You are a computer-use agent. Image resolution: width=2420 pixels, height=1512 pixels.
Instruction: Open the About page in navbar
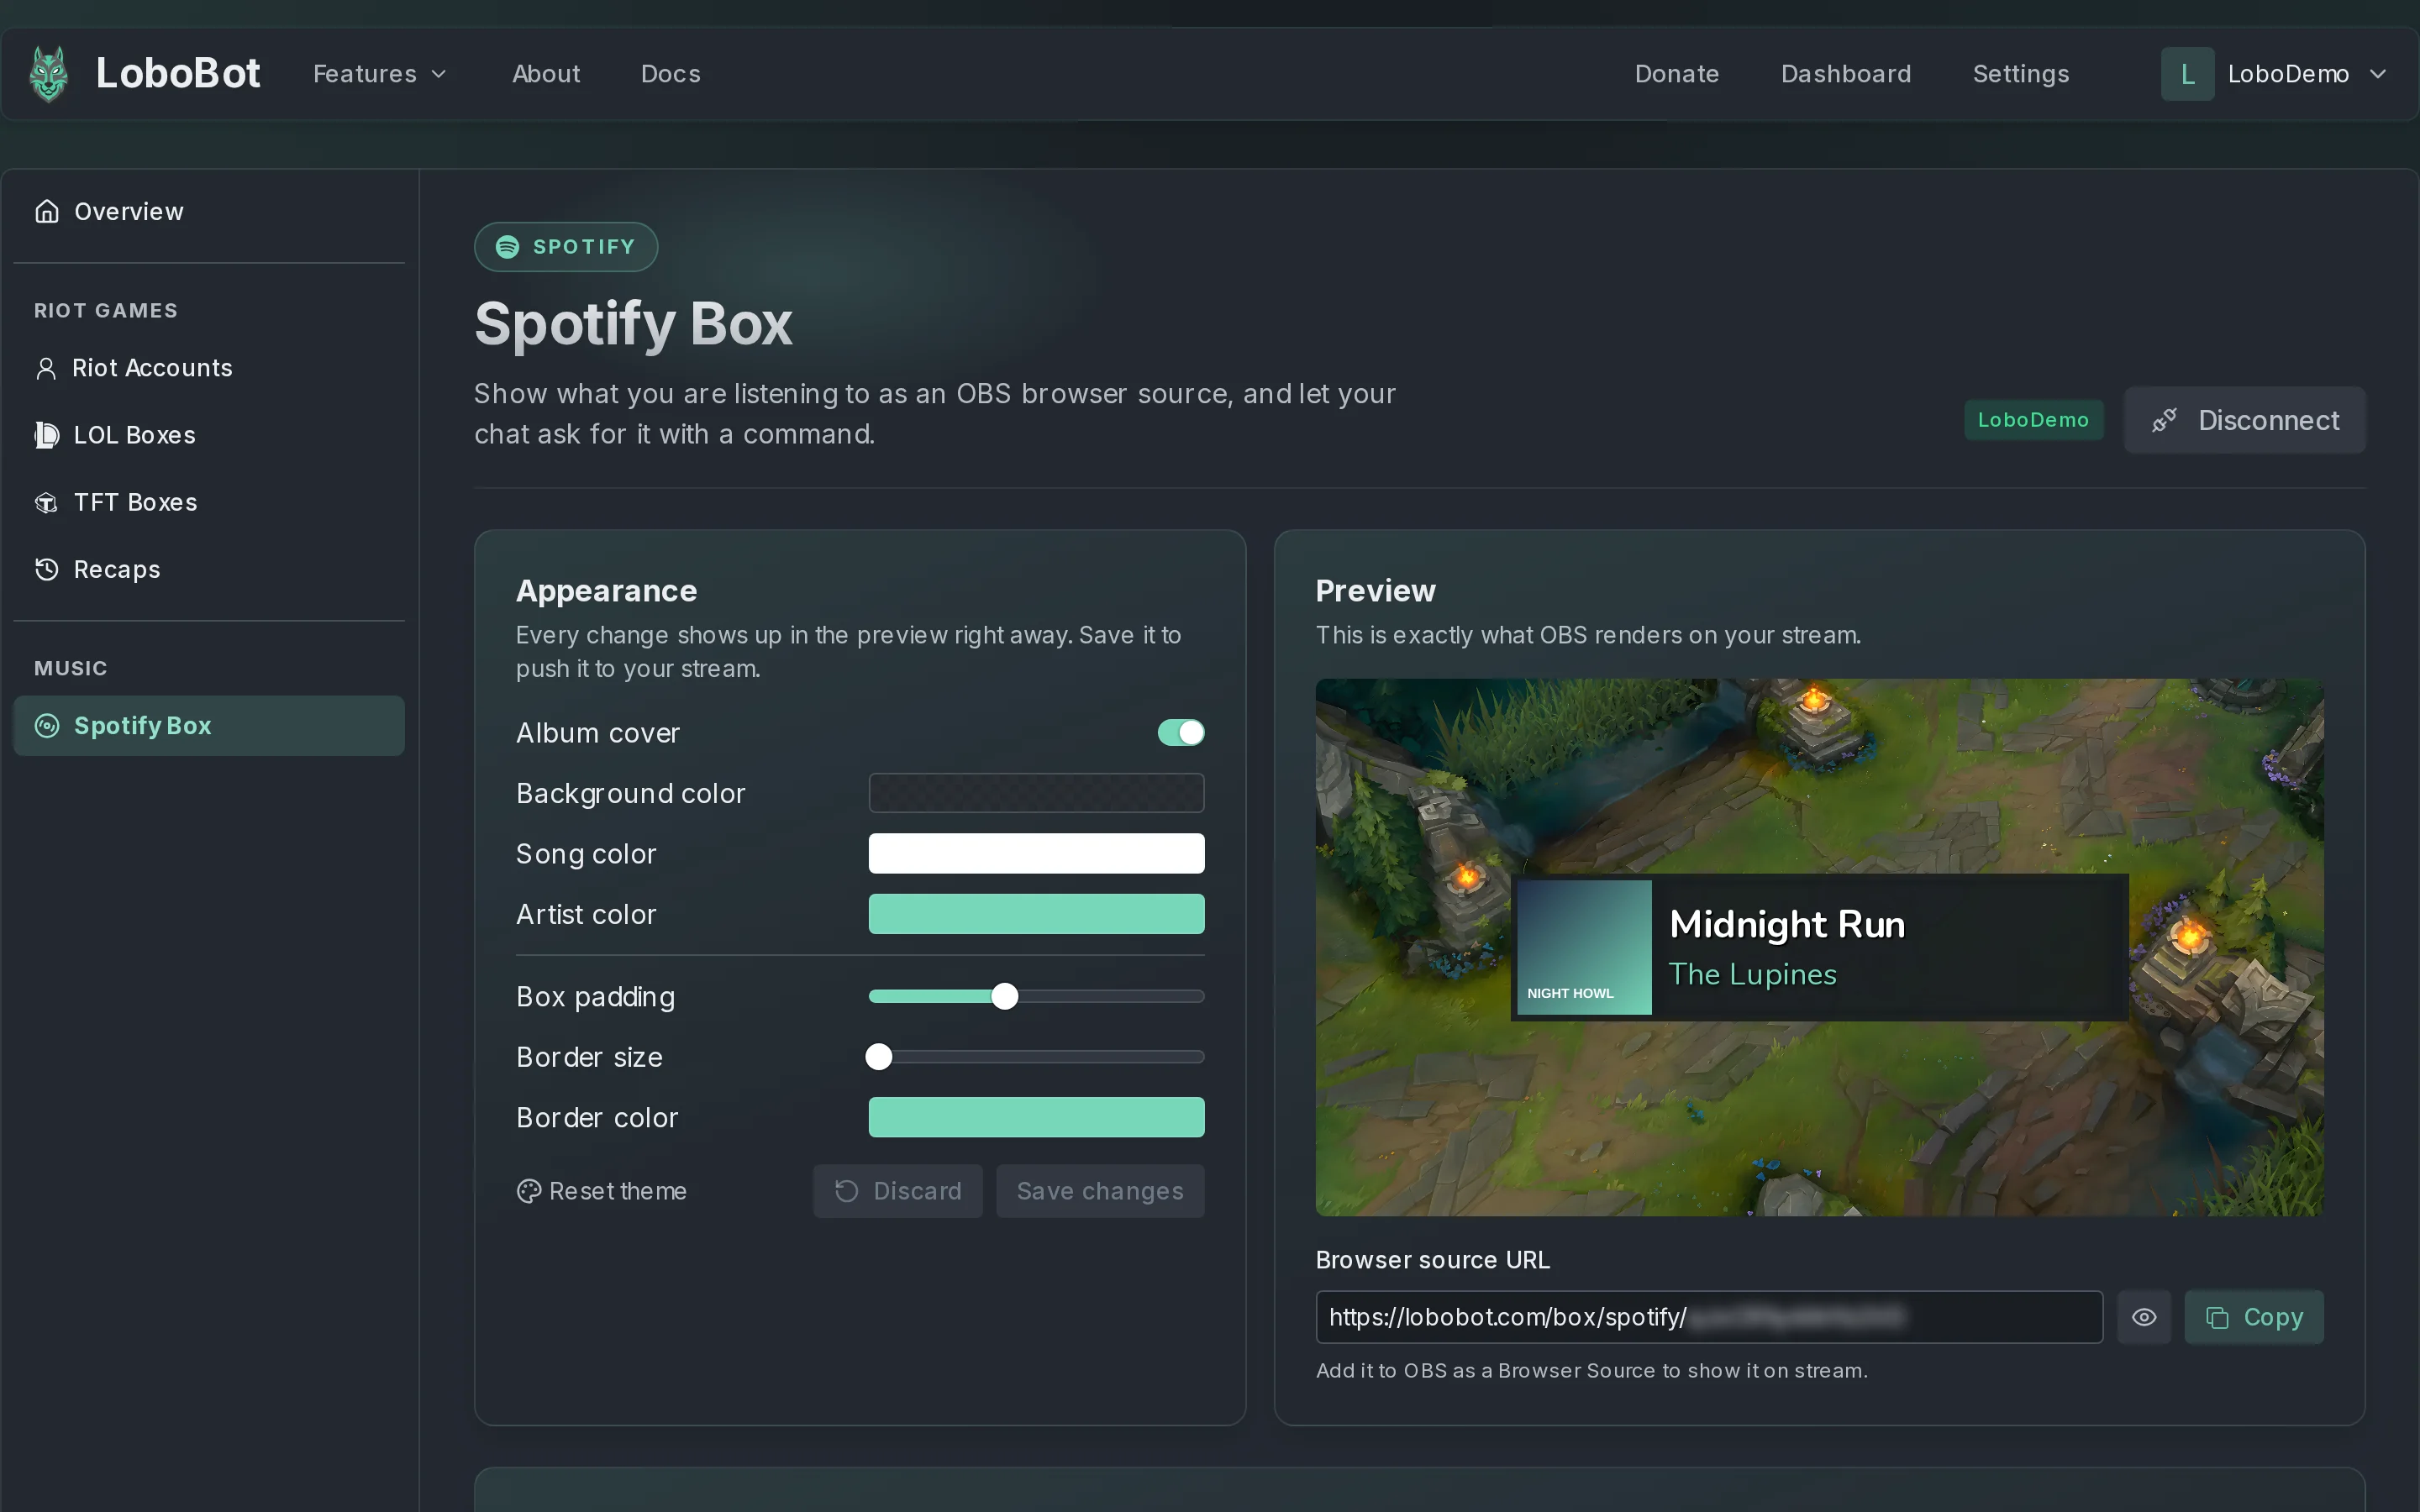pos(546,74)
